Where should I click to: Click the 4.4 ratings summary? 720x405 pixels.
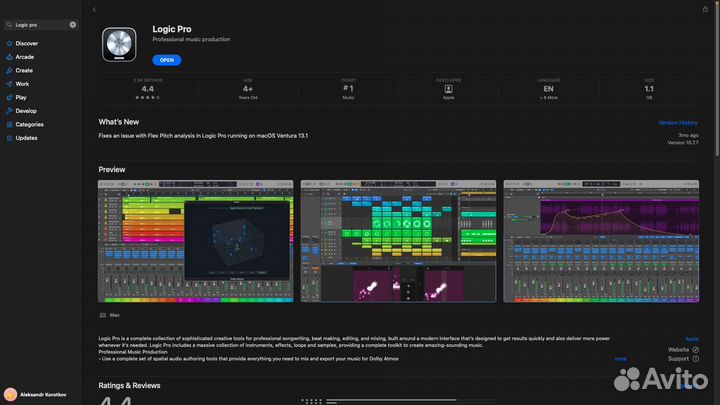[x=147, y=89]
